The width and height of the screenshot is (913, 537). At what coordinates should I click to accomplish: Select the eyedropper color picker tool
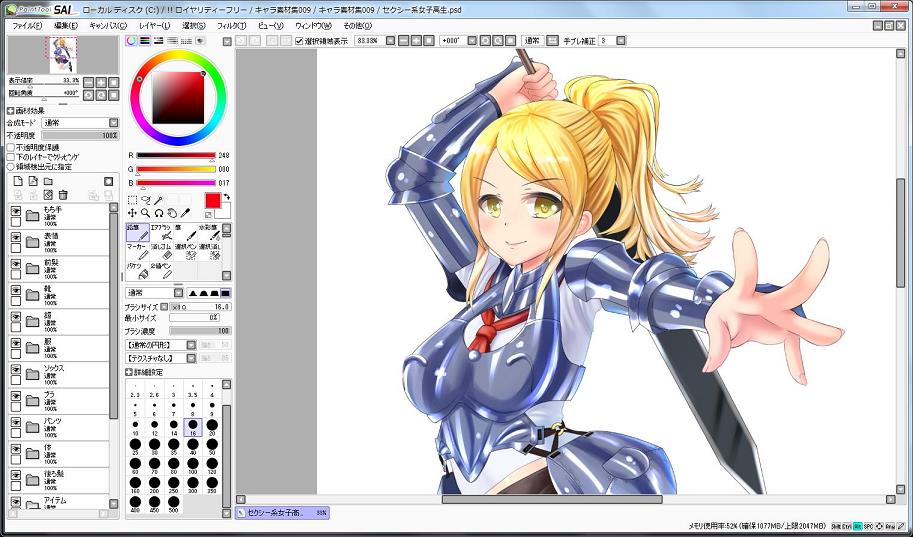click(185, 213)
